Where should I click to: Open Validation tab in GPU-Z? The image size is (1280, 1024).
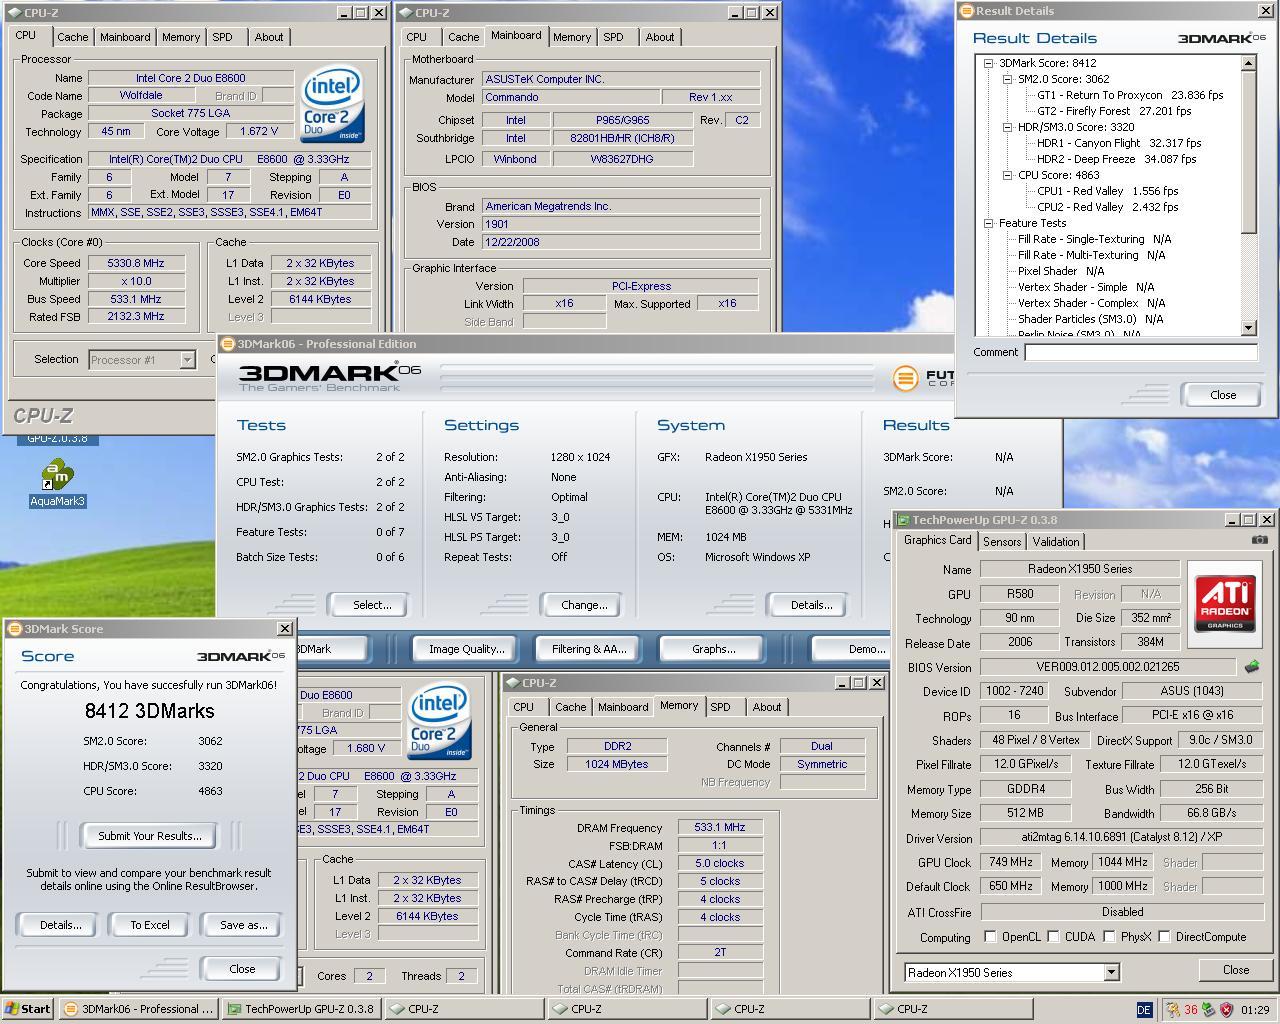[1056, 541]
